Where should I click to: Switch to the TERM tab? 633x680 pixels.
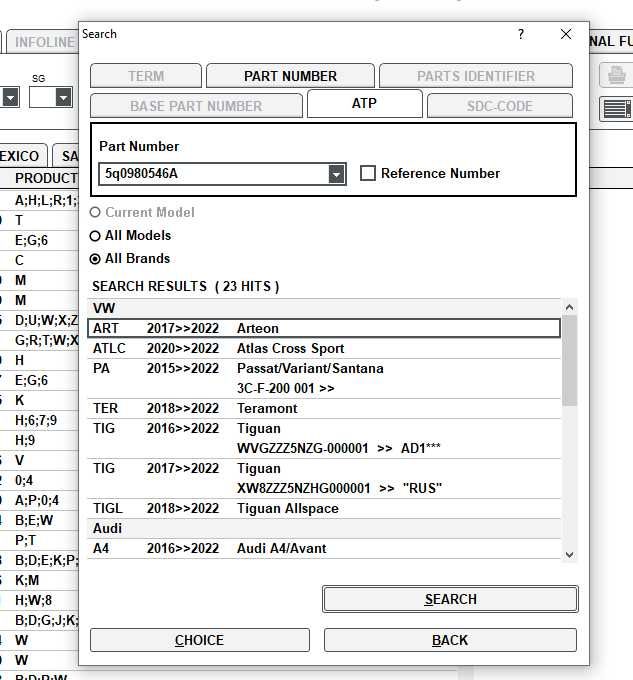pos(146,76)
